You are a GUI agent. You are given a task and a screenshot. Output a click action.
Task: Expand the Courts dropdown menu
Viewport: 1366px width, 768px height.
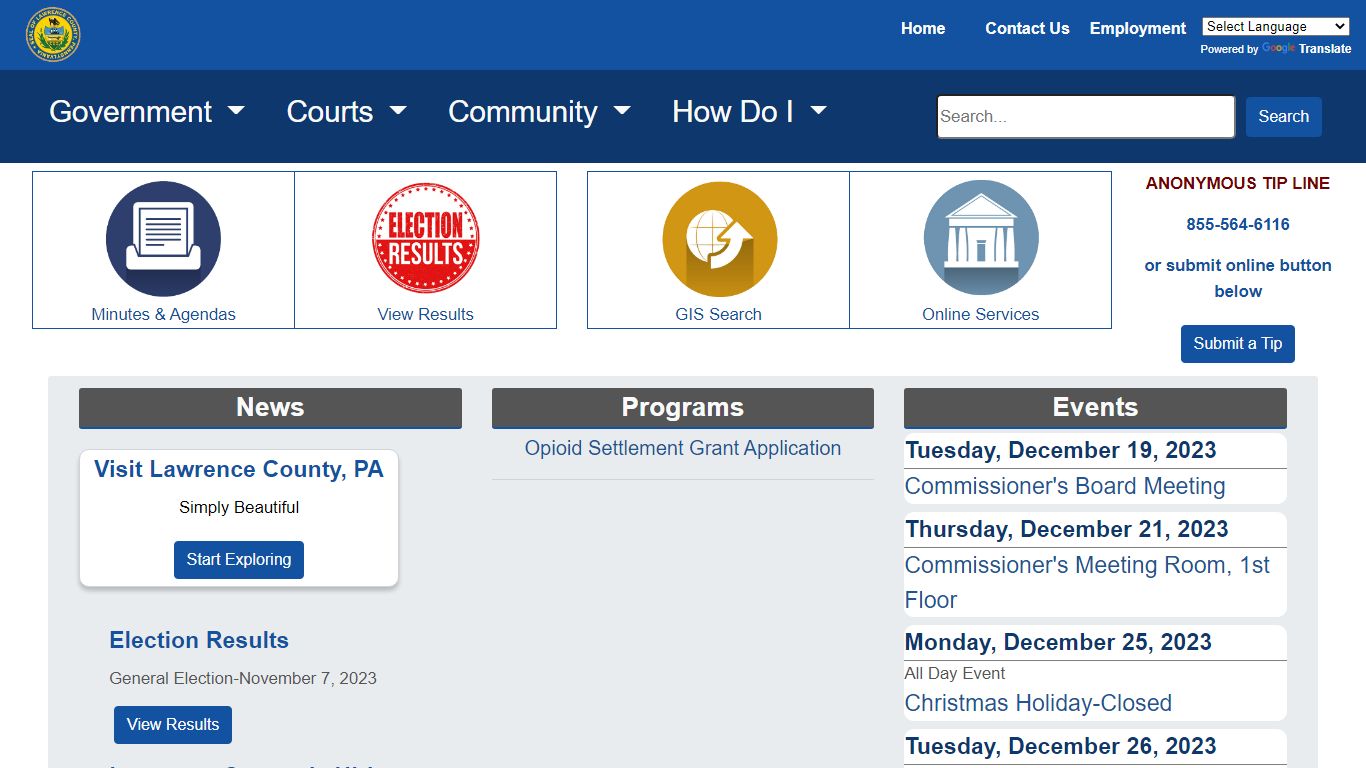[x=347, y=112]
